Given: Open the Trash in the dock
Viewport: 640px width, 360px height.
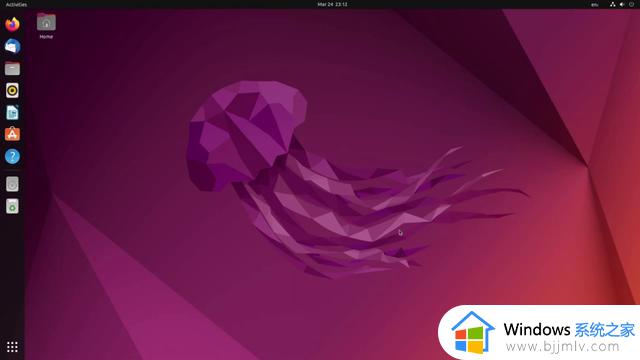Looking at the screenshot, I should click(x=12, y=206).
